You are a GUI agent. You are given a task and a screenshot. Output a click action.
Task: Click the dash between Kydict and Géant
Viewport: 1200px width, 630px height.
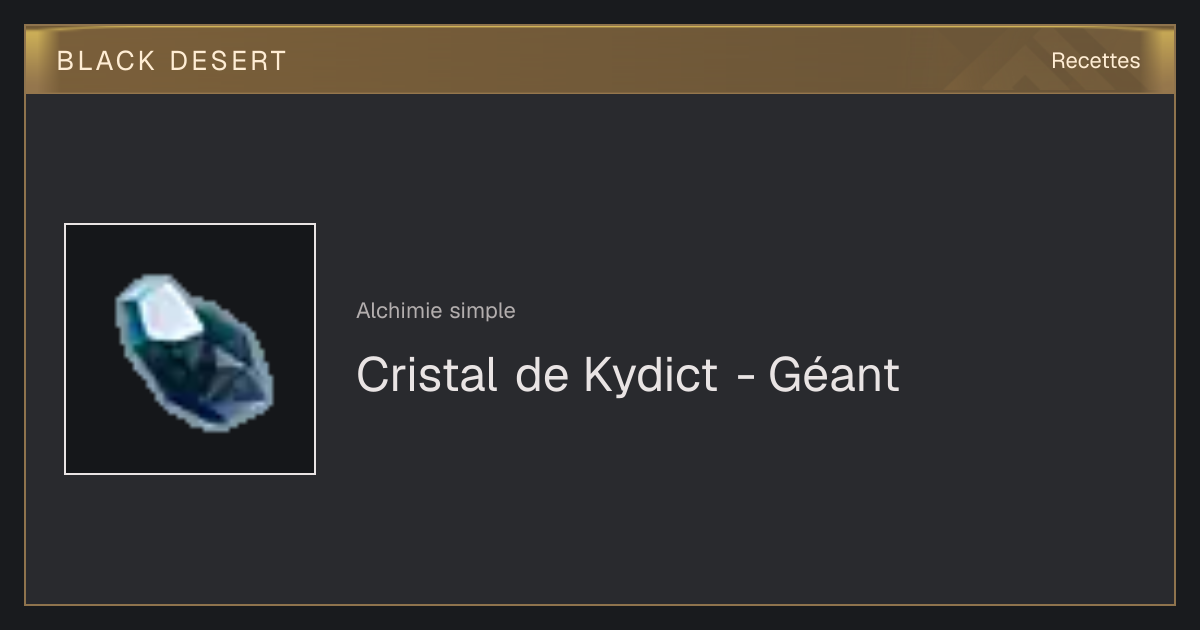coord(743,379)
